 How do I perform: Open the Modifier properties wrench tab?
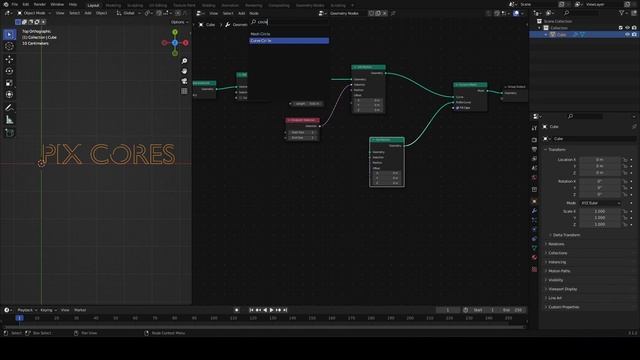pos(534,211)
